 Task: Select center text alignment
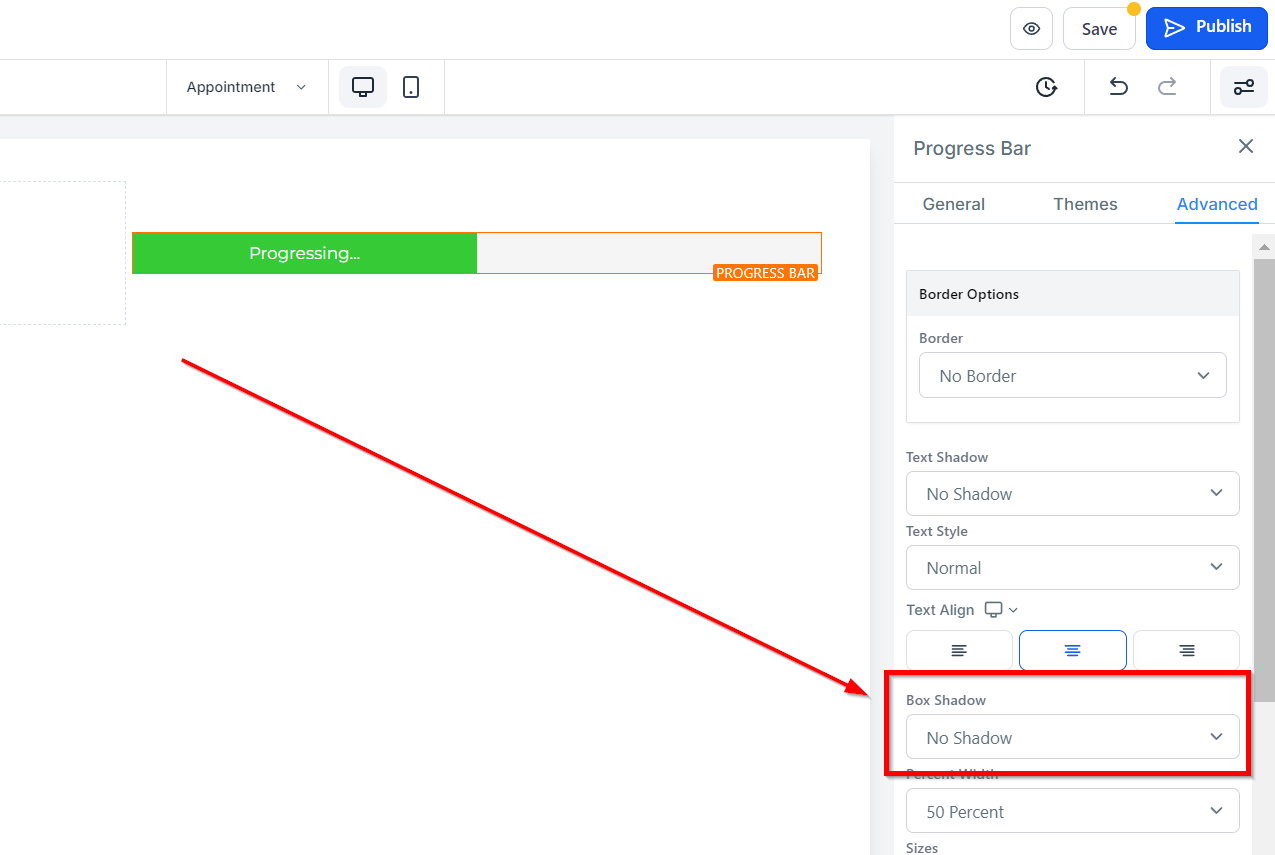(x=1073, y=650)
